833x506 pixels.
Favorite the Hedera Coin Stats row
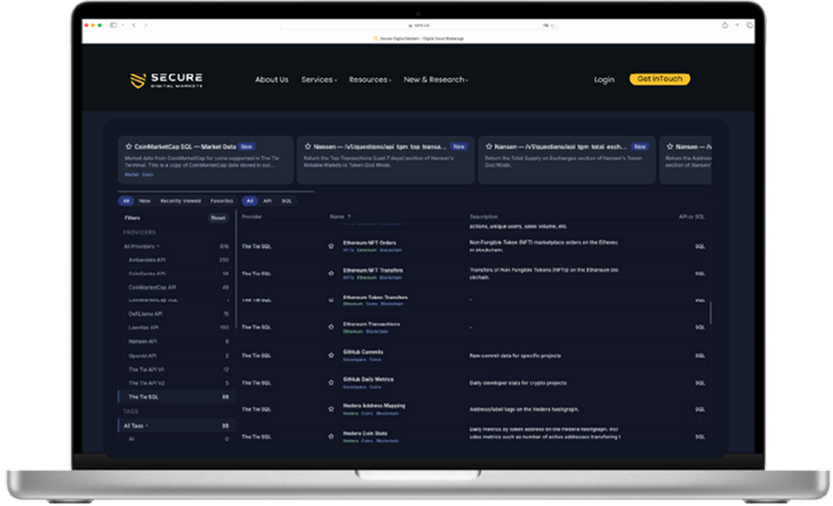331,436
